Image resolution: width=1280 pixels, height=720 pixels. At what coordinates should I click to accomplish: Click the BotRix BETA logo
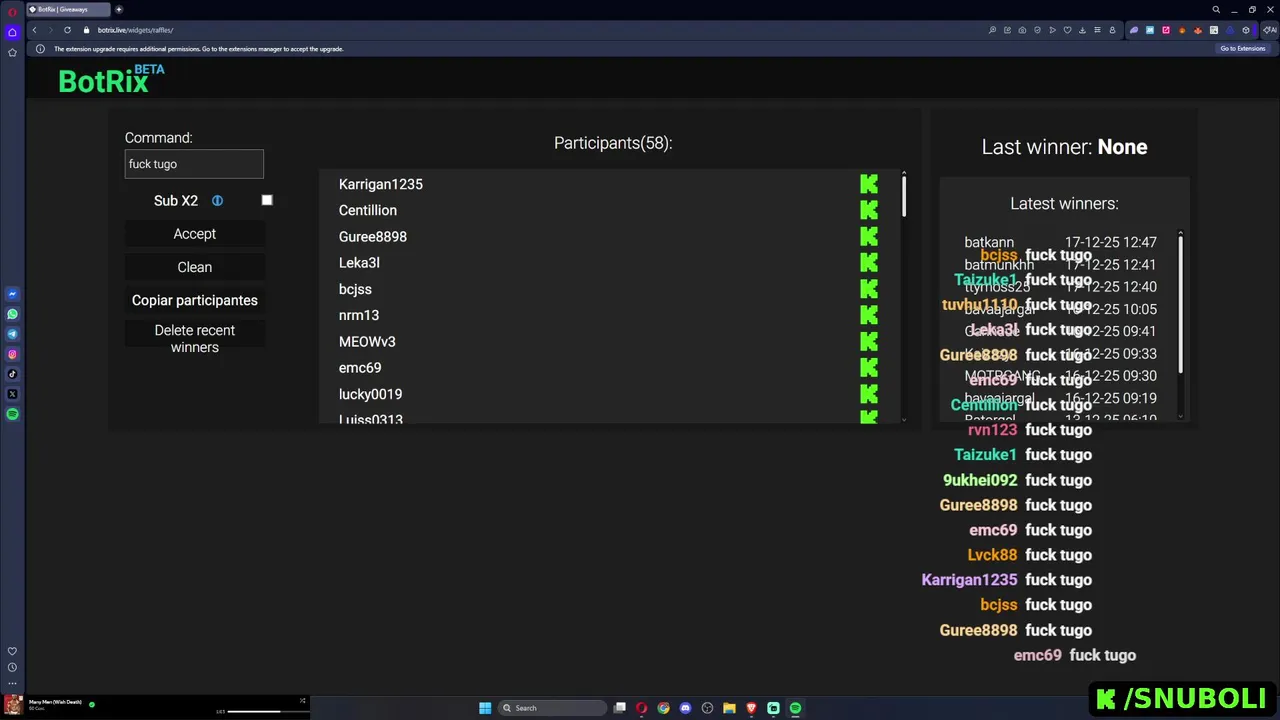point(111,79)
